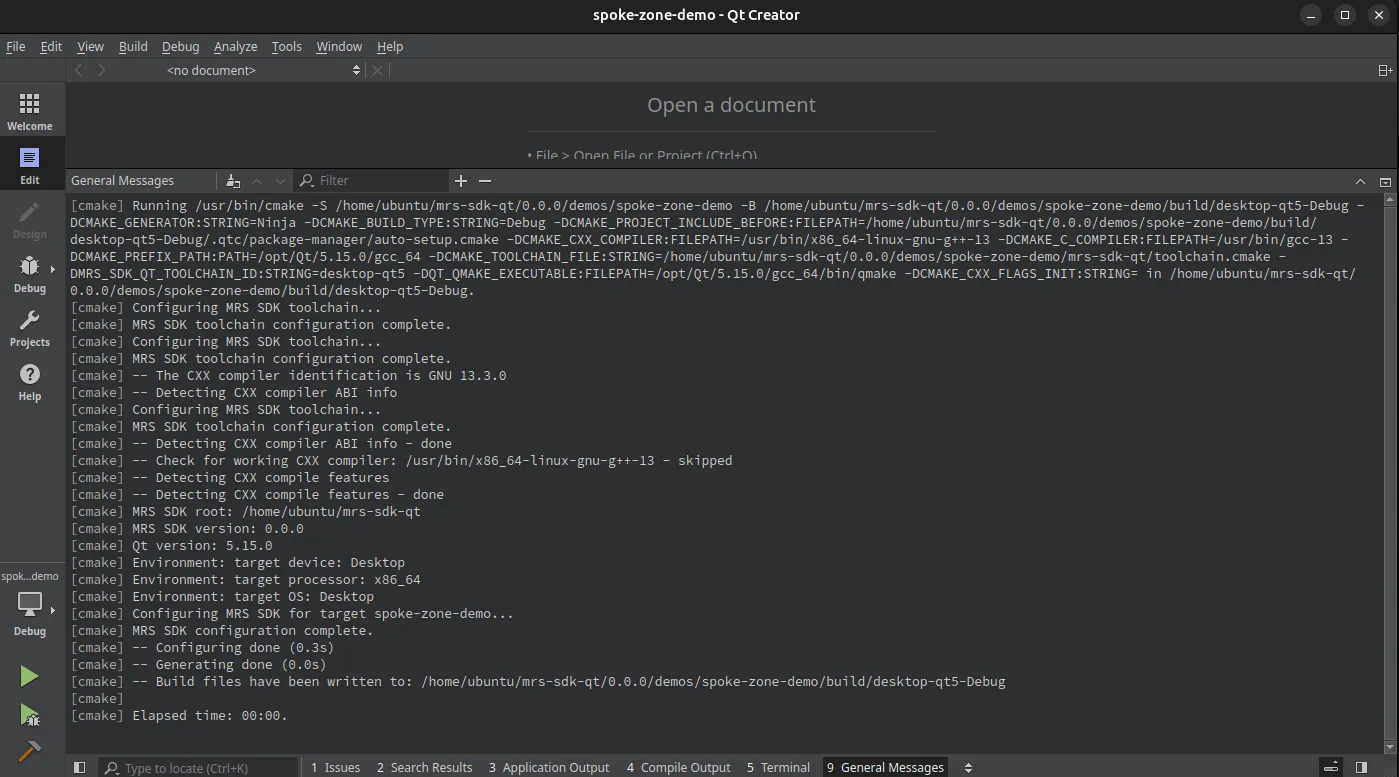Viewport: 1399px width, 777px height.
Task: Toggle the right sidebar visibility
Action: (1361, 768)
